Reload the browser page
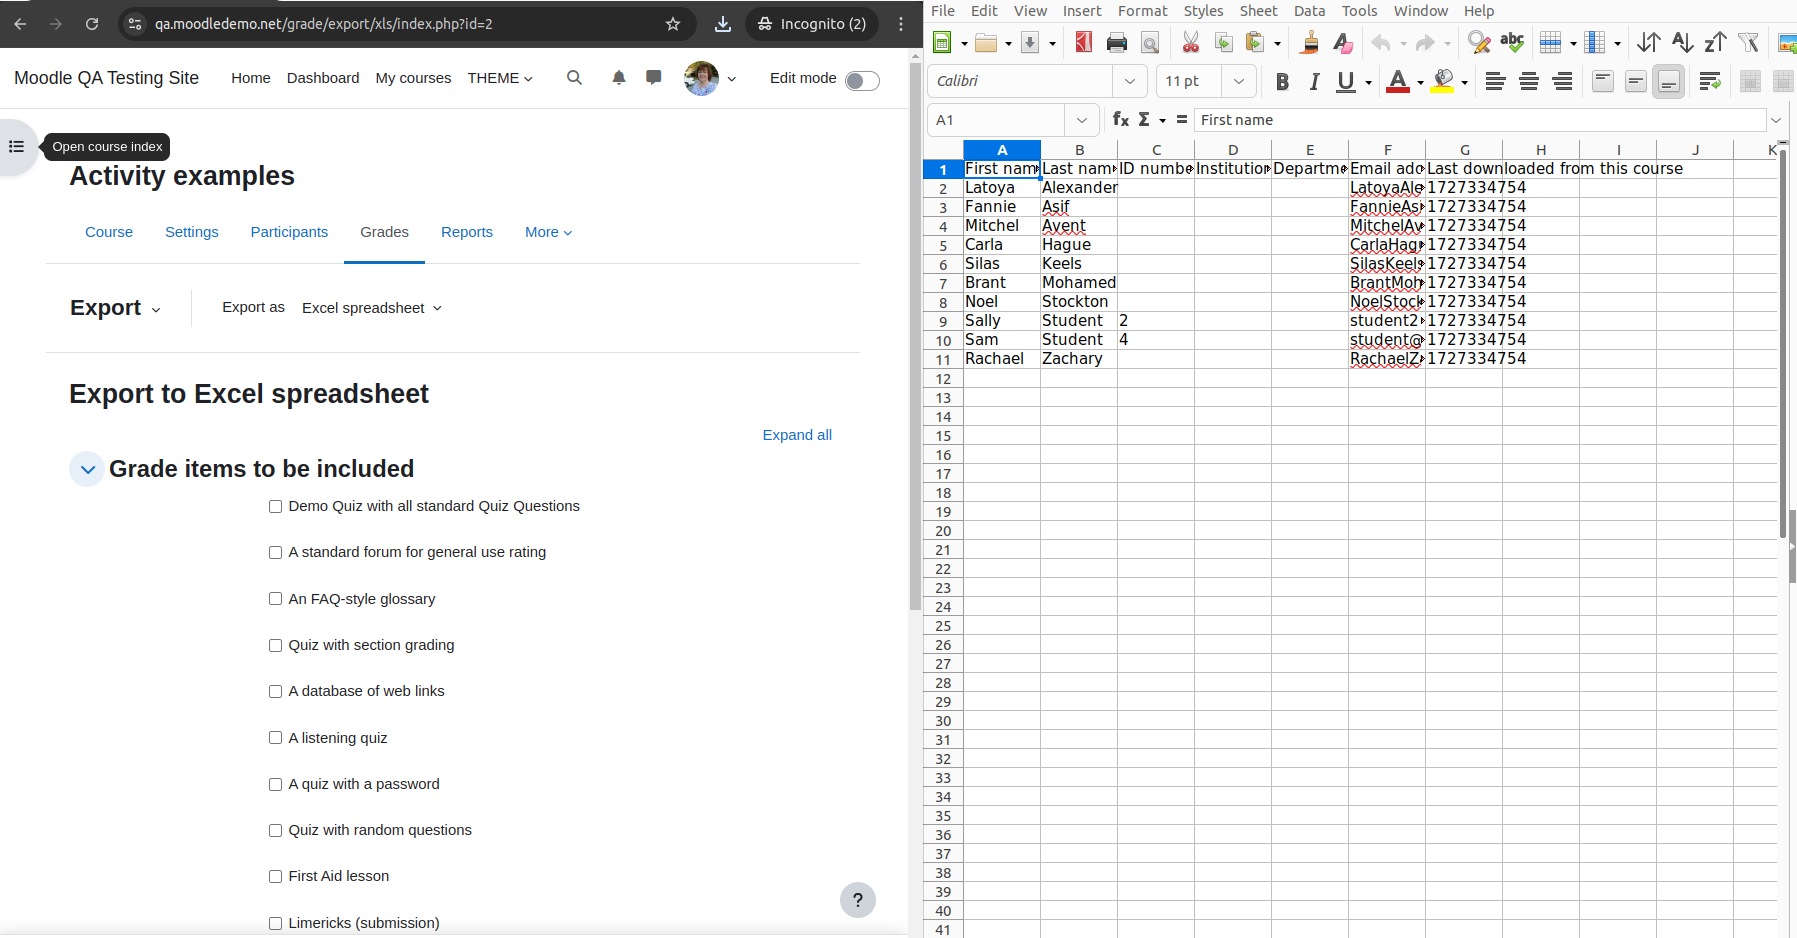This screenshot has height=938, width=1797. pos(92,24)
